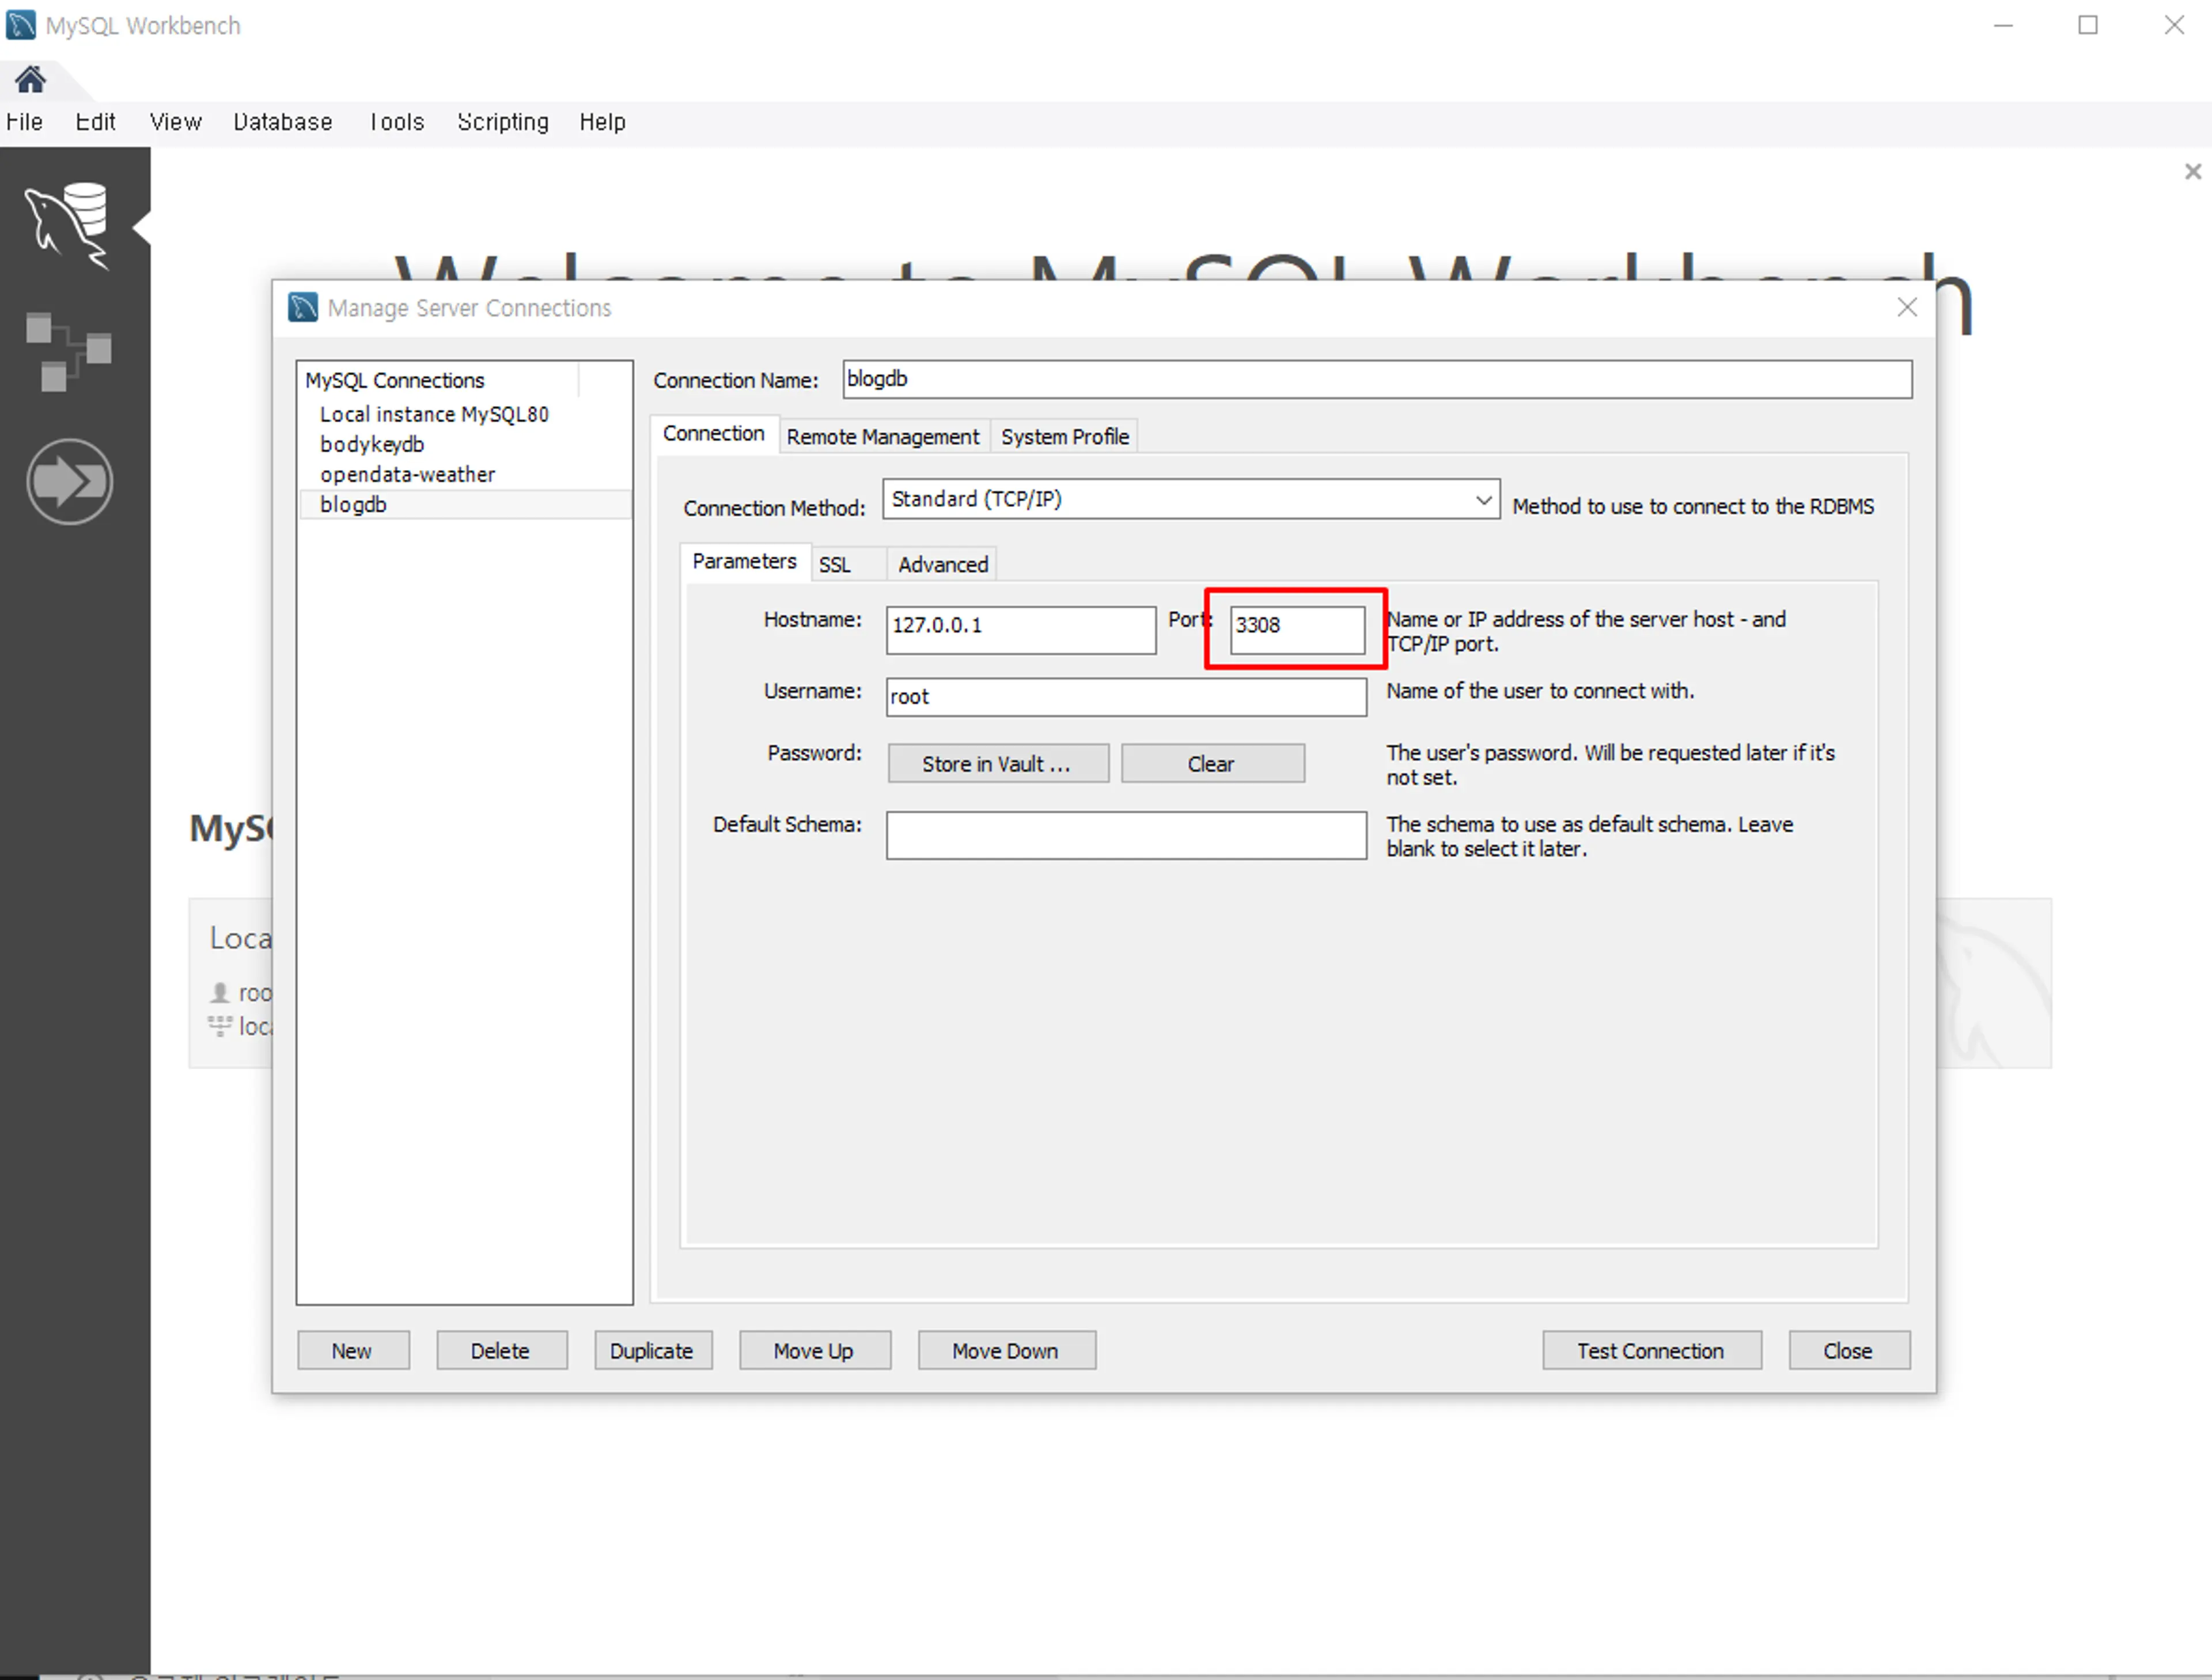Click the Home tab icon

30,79
